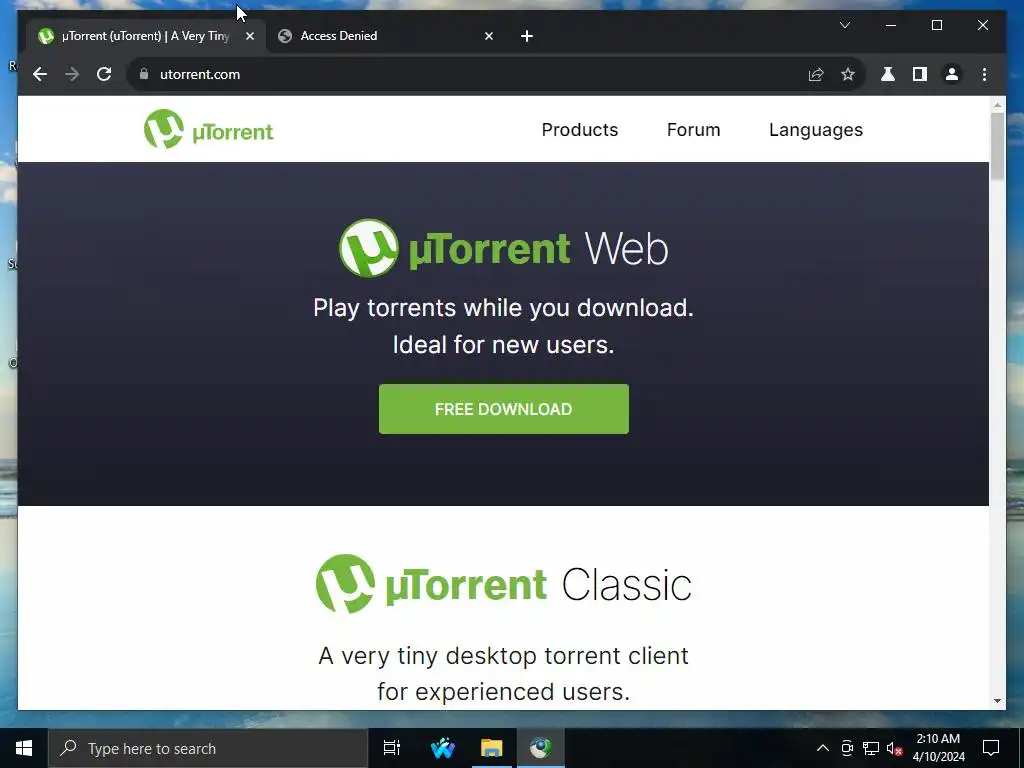Click the network tray icon
The image size is (1024, 768).
871,748
